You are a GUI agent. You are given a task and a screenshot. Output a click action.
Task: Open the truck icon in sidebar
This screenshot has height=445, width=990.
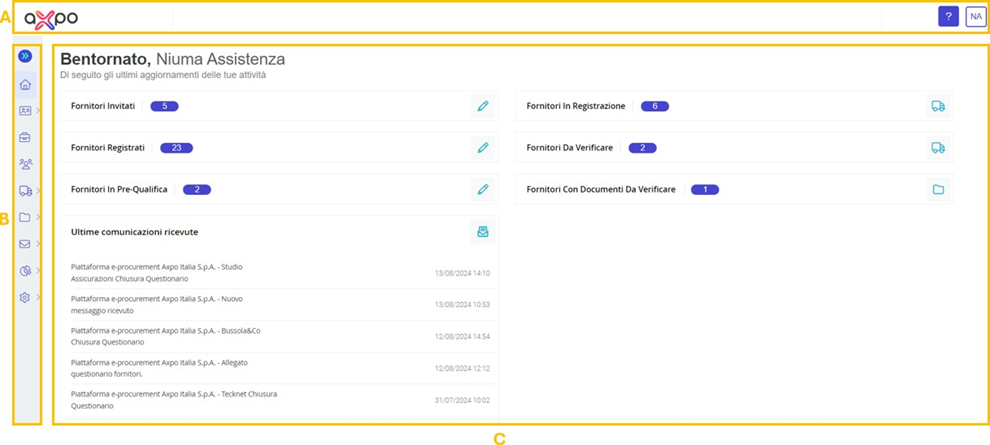(x=25, y=191)
